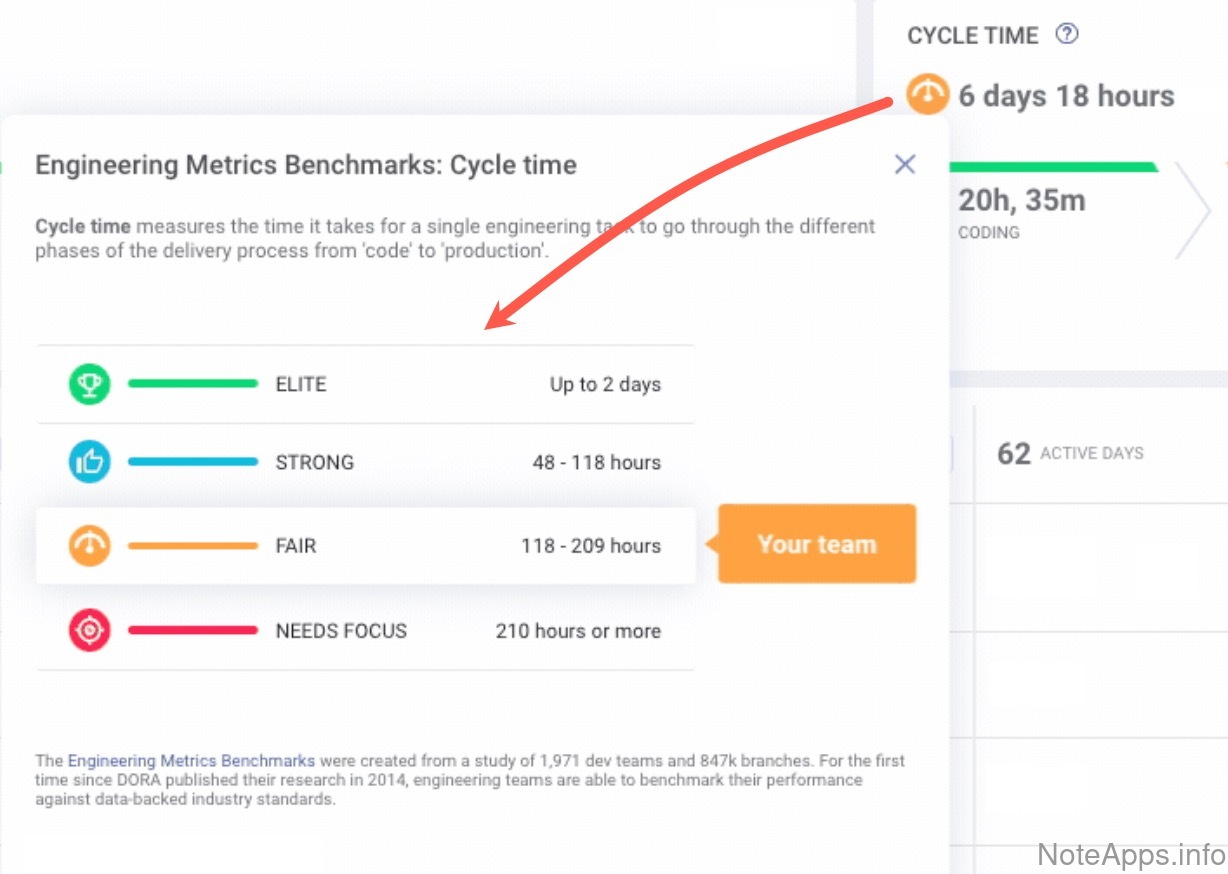The height and width of the screenshot is (874, 1228).
Task: Open the Engineering Metrics Benchmarks link
Action: point(191,761)
